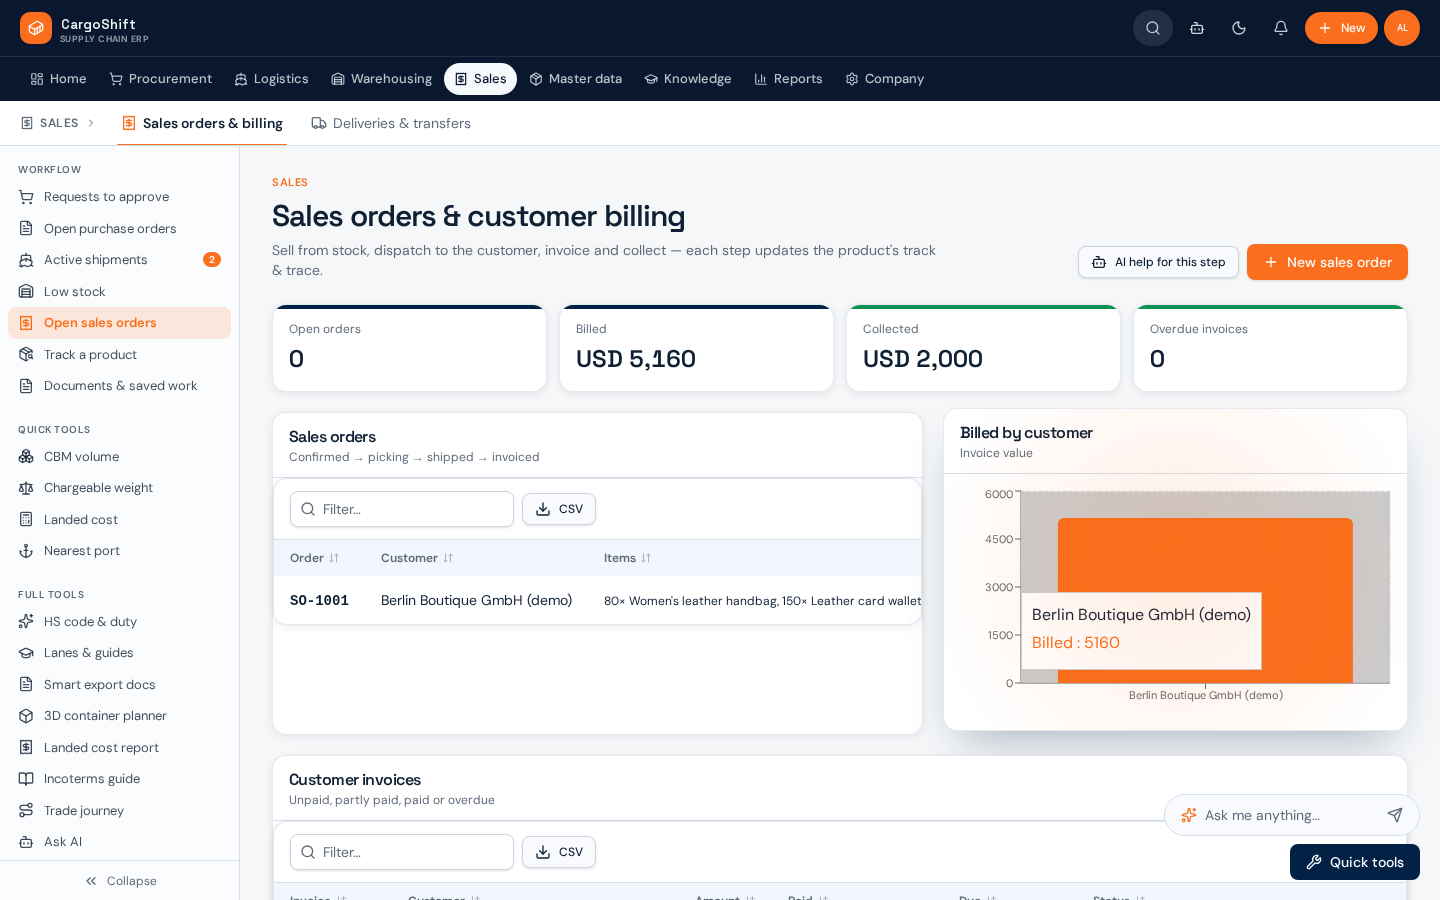Open Chargeable weight tool

coord(120,488)
